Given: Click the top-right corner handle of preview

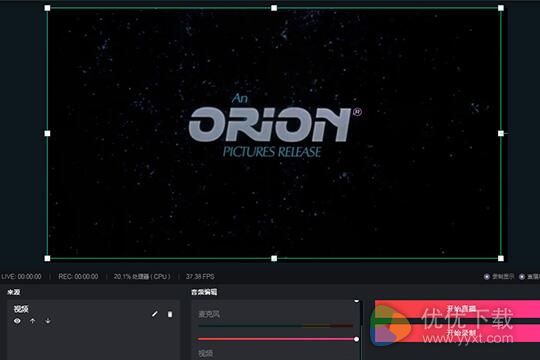Looking at the screenshot, I should pos(501,8).
